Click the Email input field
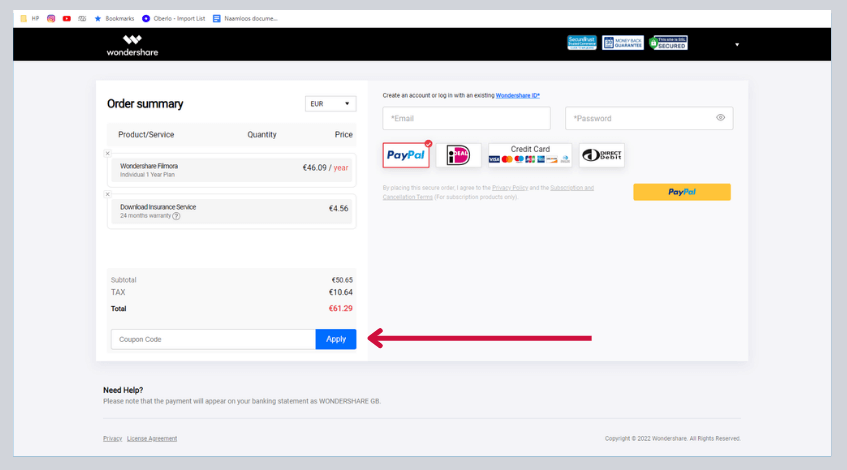The width and height of the screenshot is (847, 470). coord(466,118)
